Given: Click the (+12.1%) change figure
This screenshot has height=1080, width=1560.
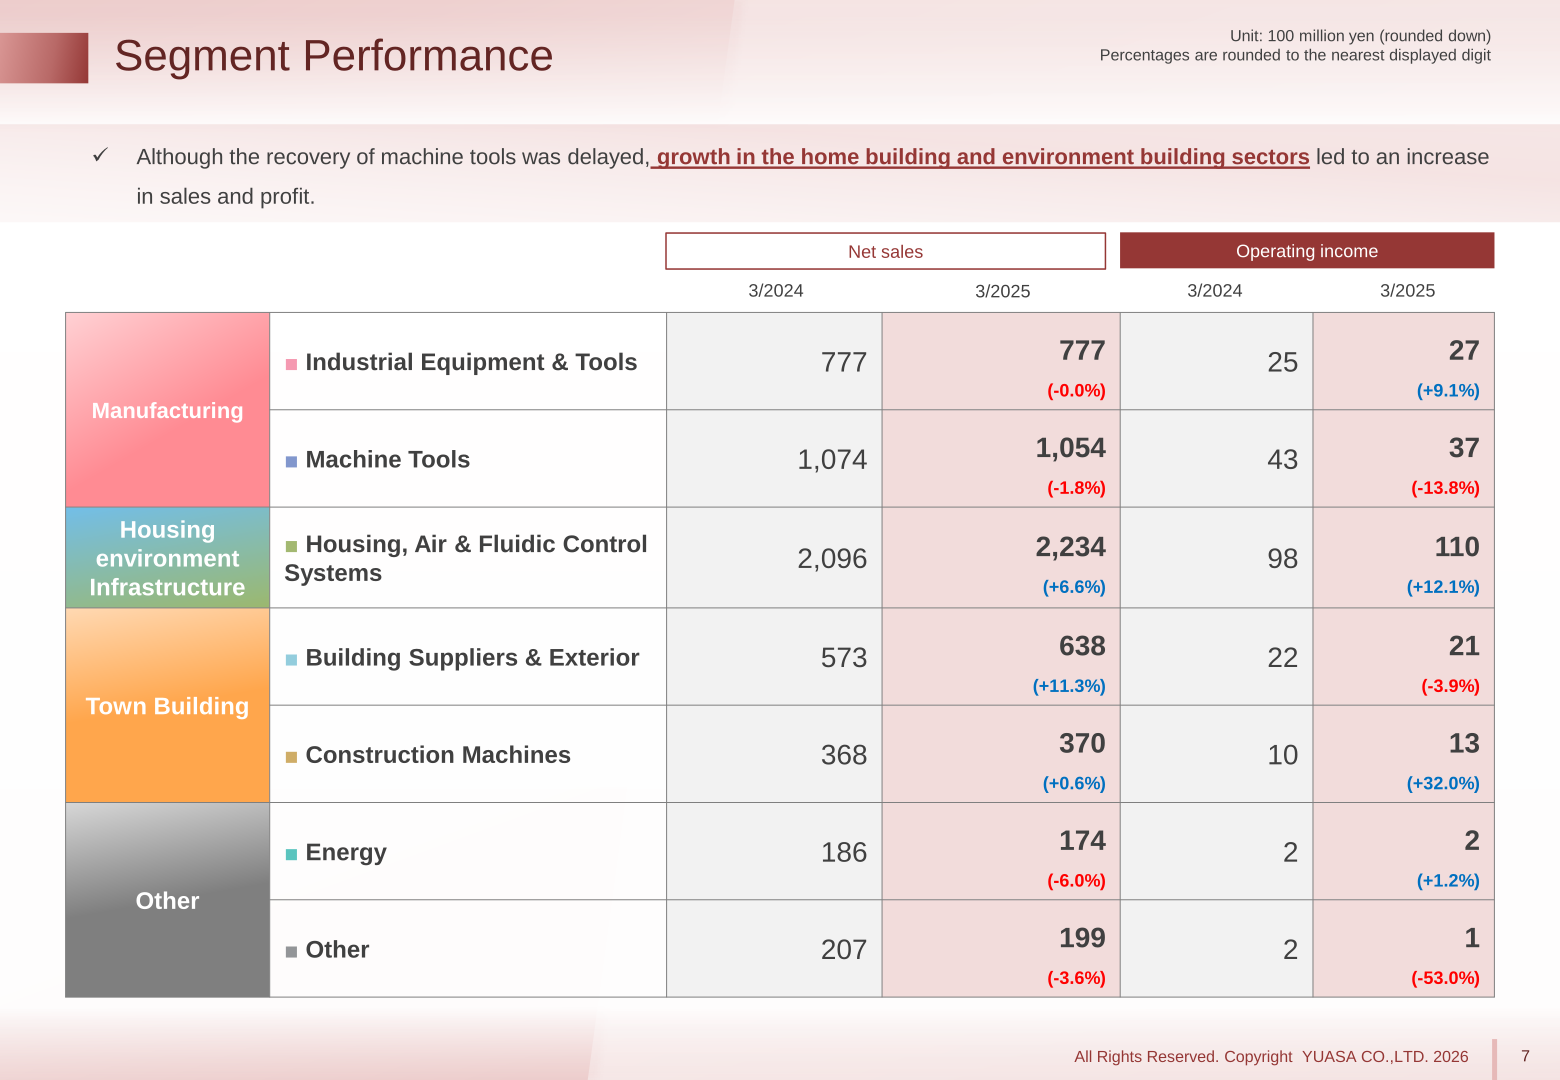Looking at the screenshot, I should pos(1443,587).
